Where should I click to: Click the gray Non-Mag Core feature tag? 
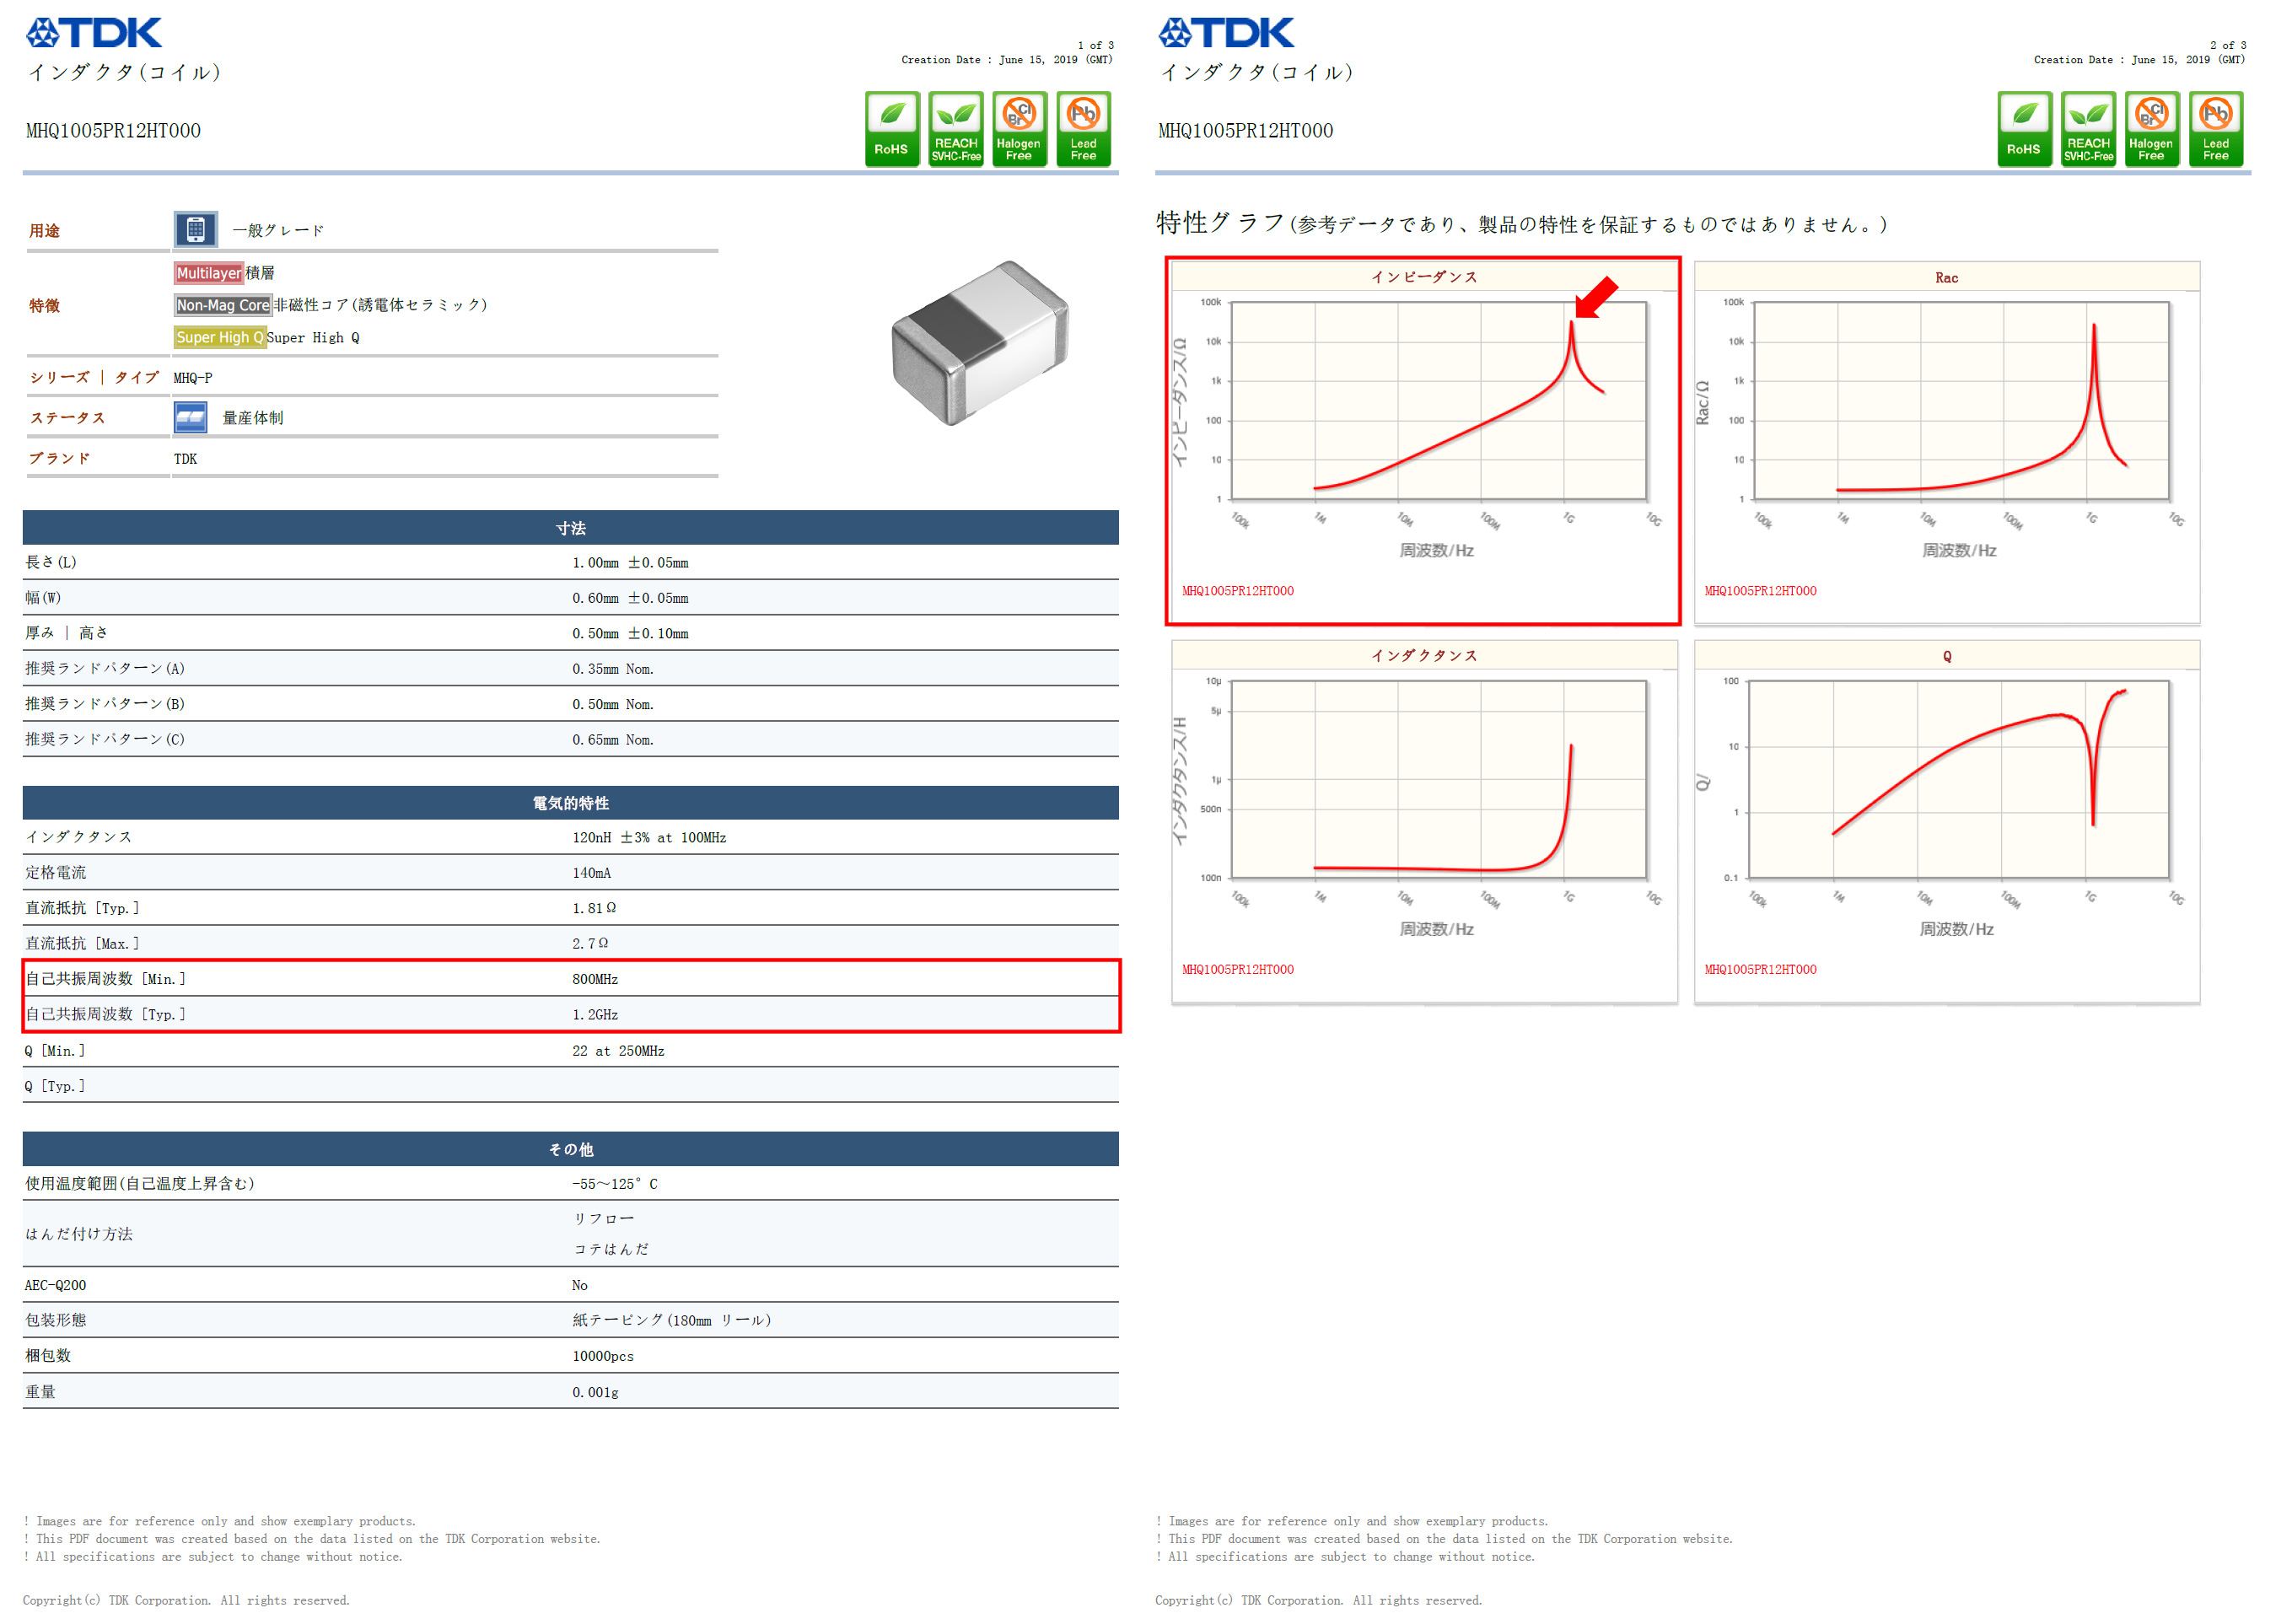pos(223,305)
